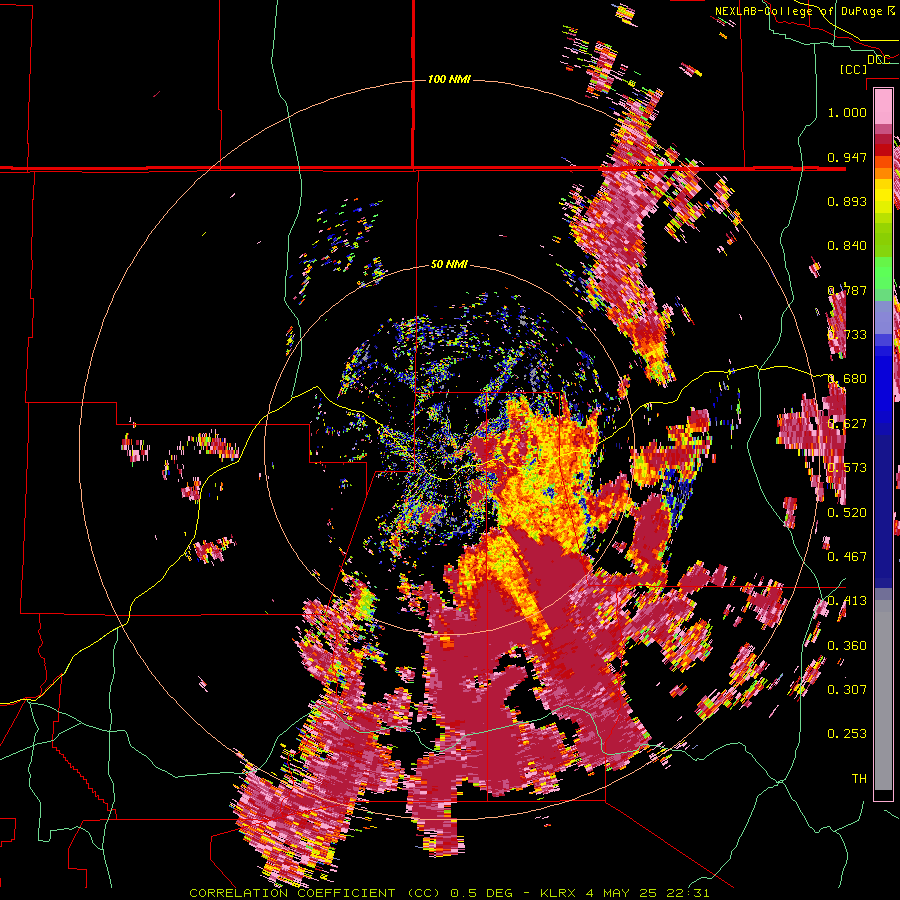This screenshot has width=900, height=900.
Task: Pick the orange segment of the color bar
Action: tap(883, 173)
